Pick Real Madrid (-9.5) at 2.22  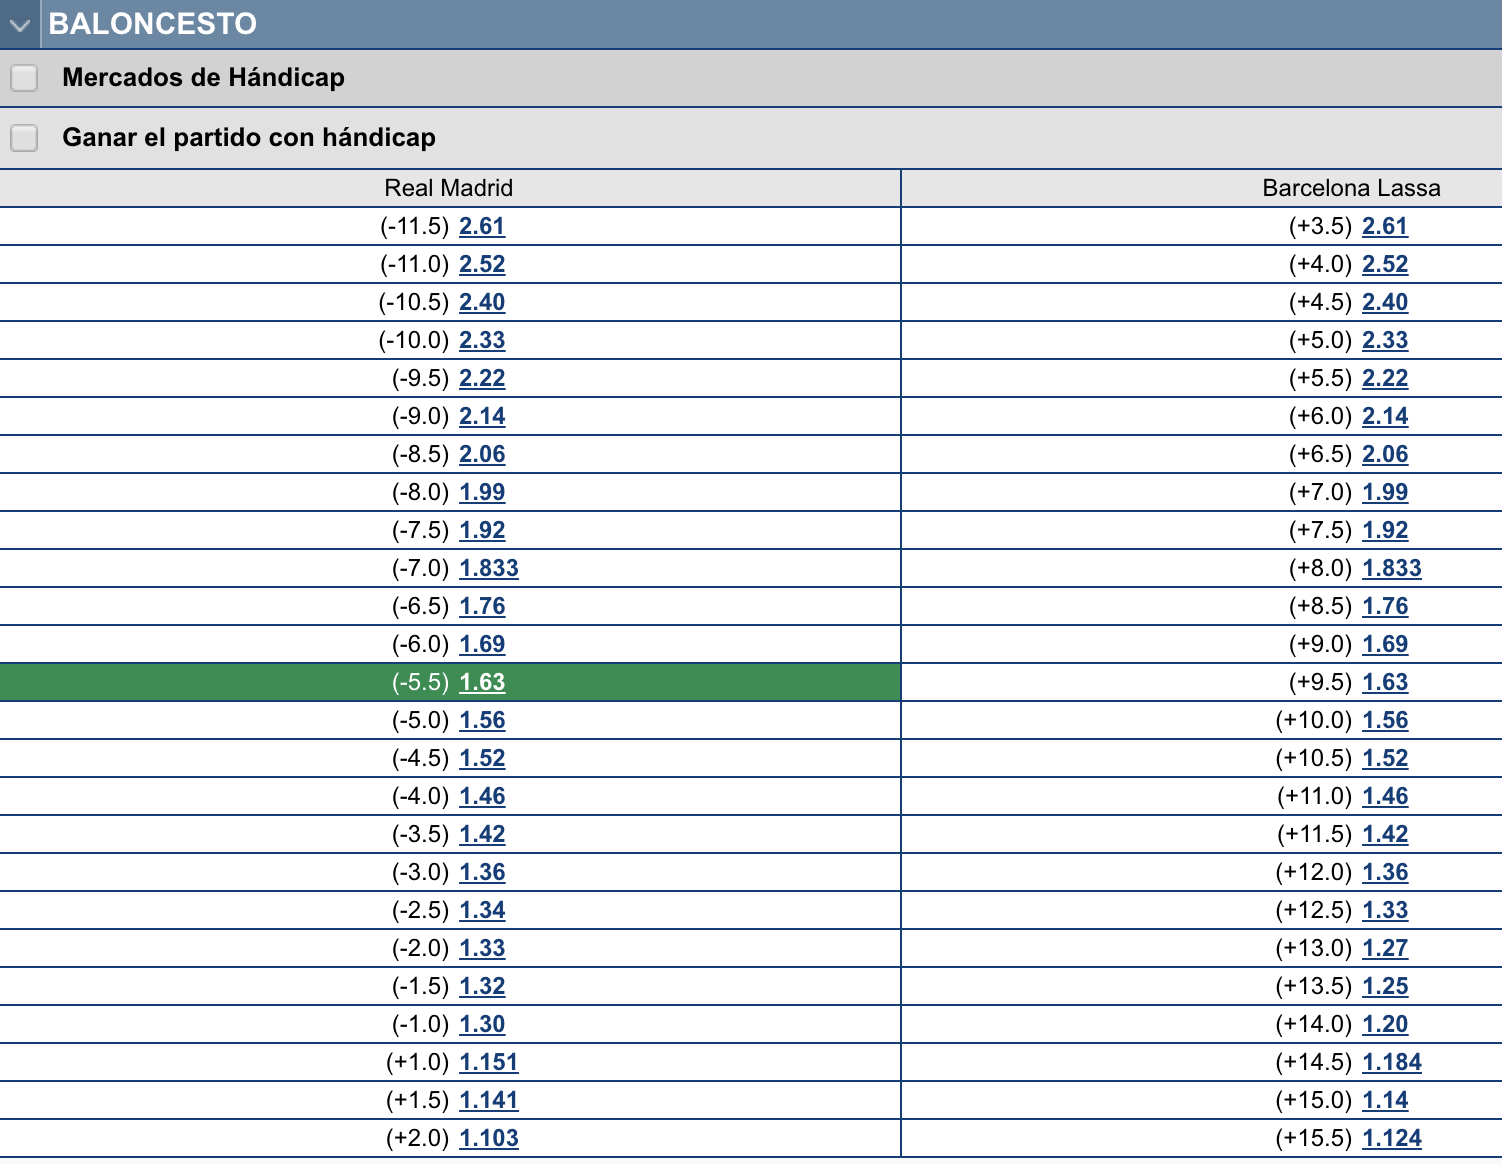tap(482, 378)
